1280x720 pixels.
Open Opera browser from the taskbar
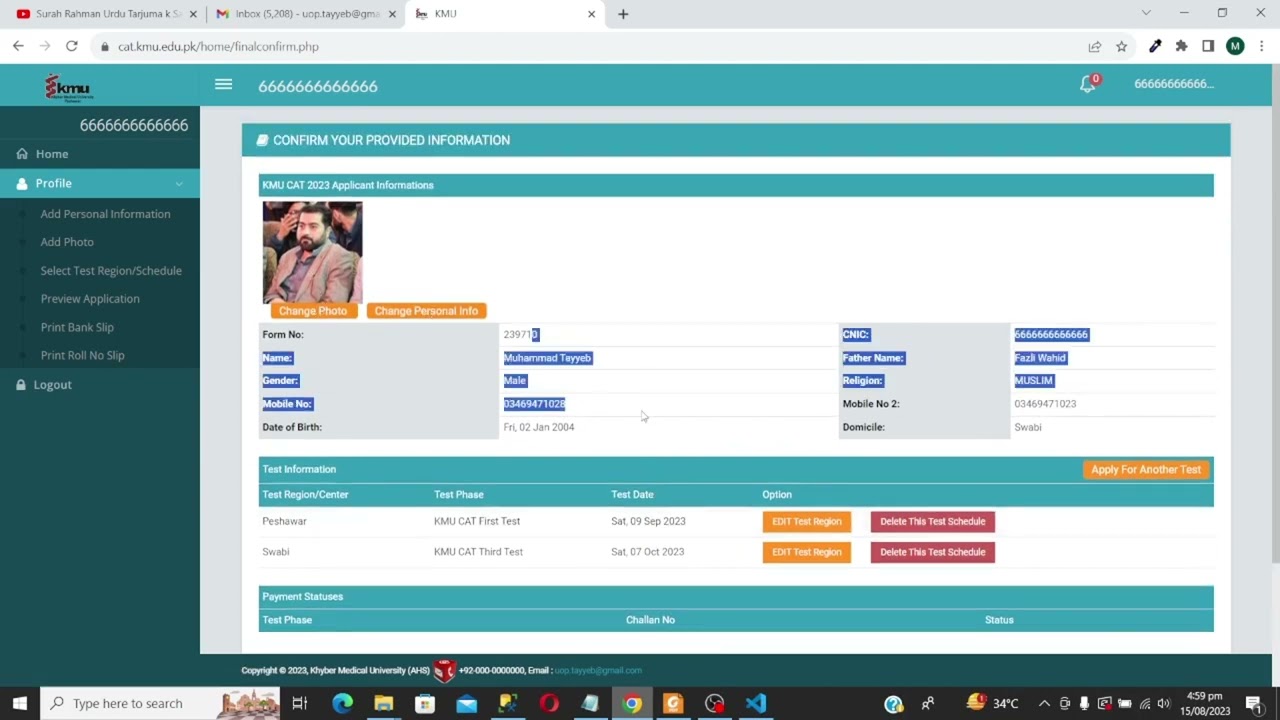(x=549, y=703)
